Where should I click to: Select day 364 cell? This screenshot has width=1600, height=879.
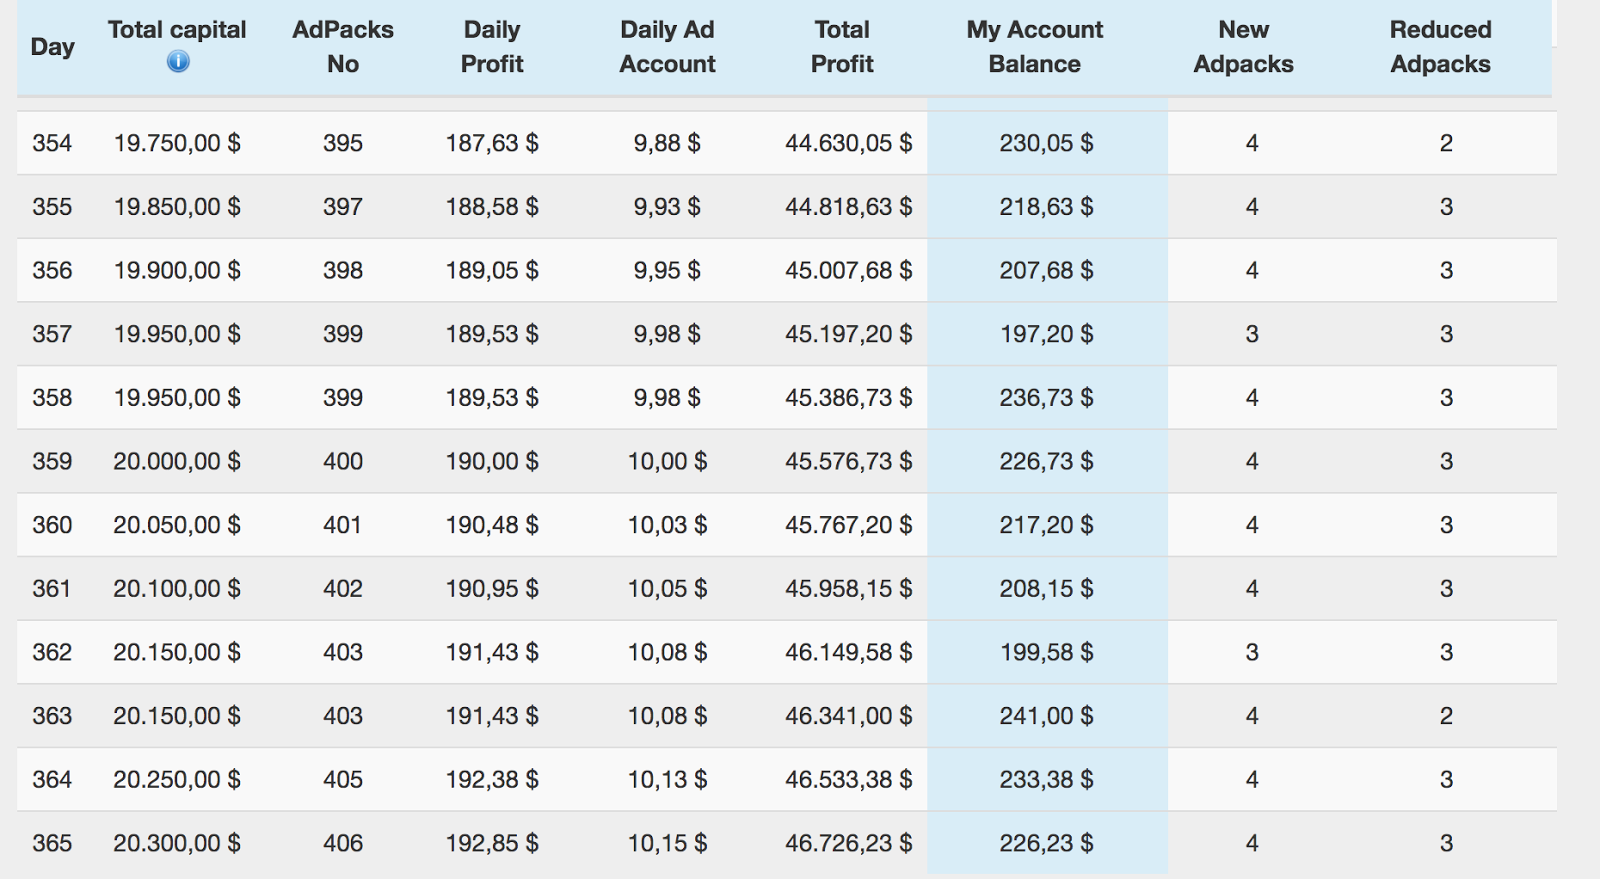point(52,780)
